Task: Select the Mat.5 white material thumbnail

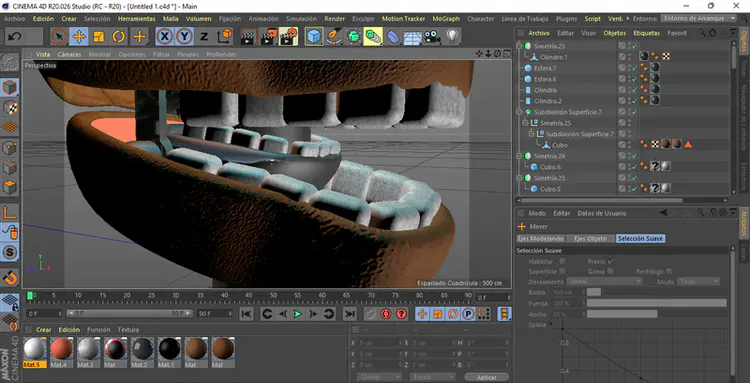Action: (x=35, y=349)
